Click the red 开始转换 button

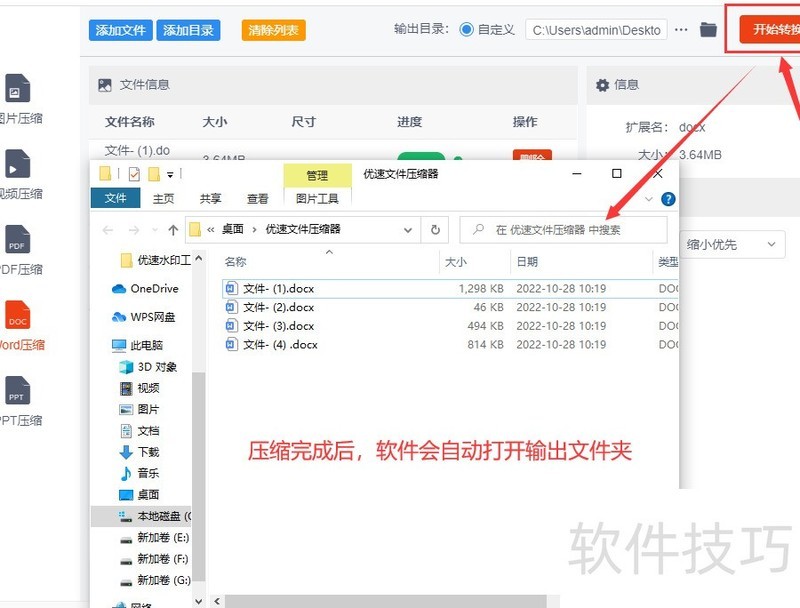point(770,29)
